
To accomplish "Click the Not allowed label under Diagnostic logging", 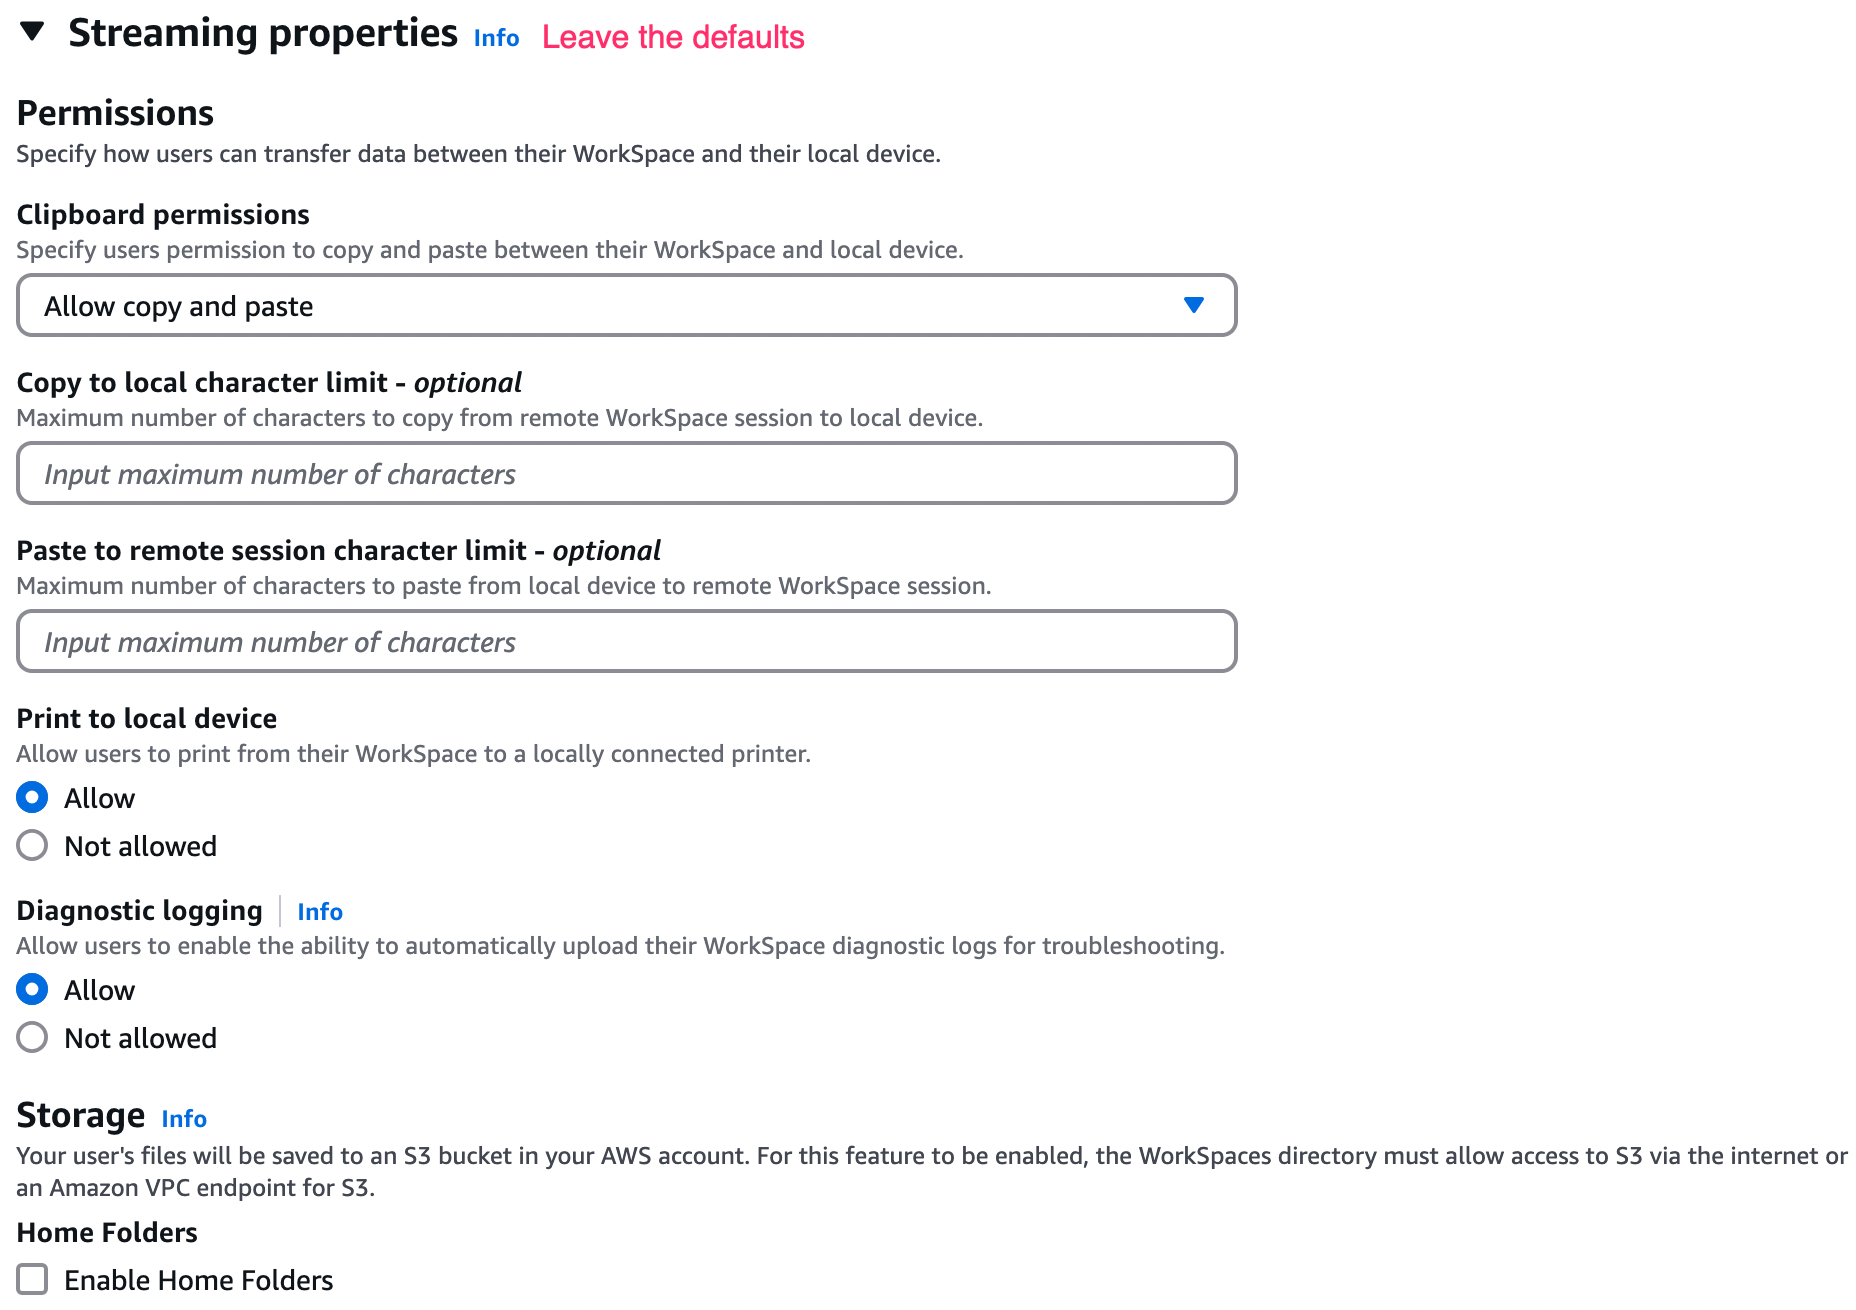I will (x=141, y=1038).
